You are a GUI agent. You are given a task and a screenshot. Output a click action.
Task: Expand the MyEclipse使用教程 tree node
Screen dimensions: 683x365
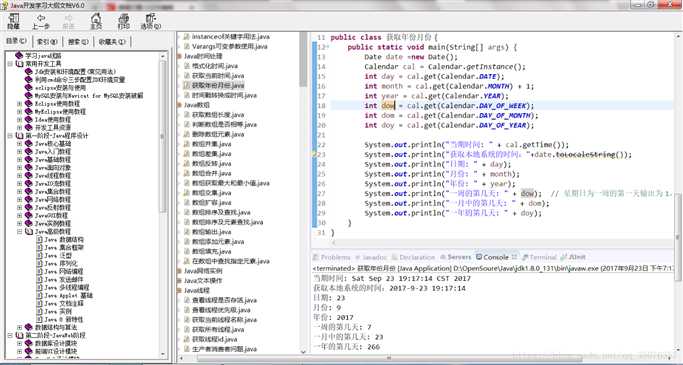click(19, 112)
